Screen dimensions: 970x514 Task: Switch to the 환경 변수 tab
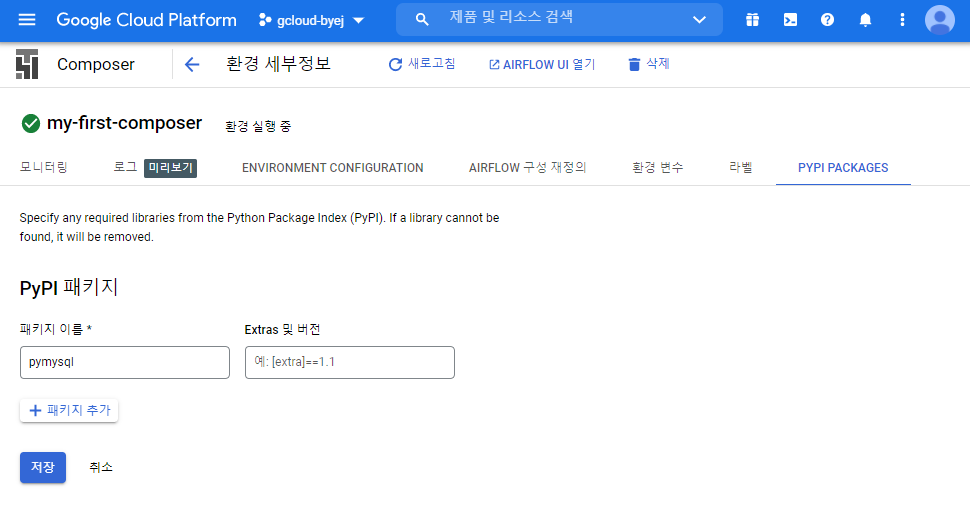click(x=657, y=168)
